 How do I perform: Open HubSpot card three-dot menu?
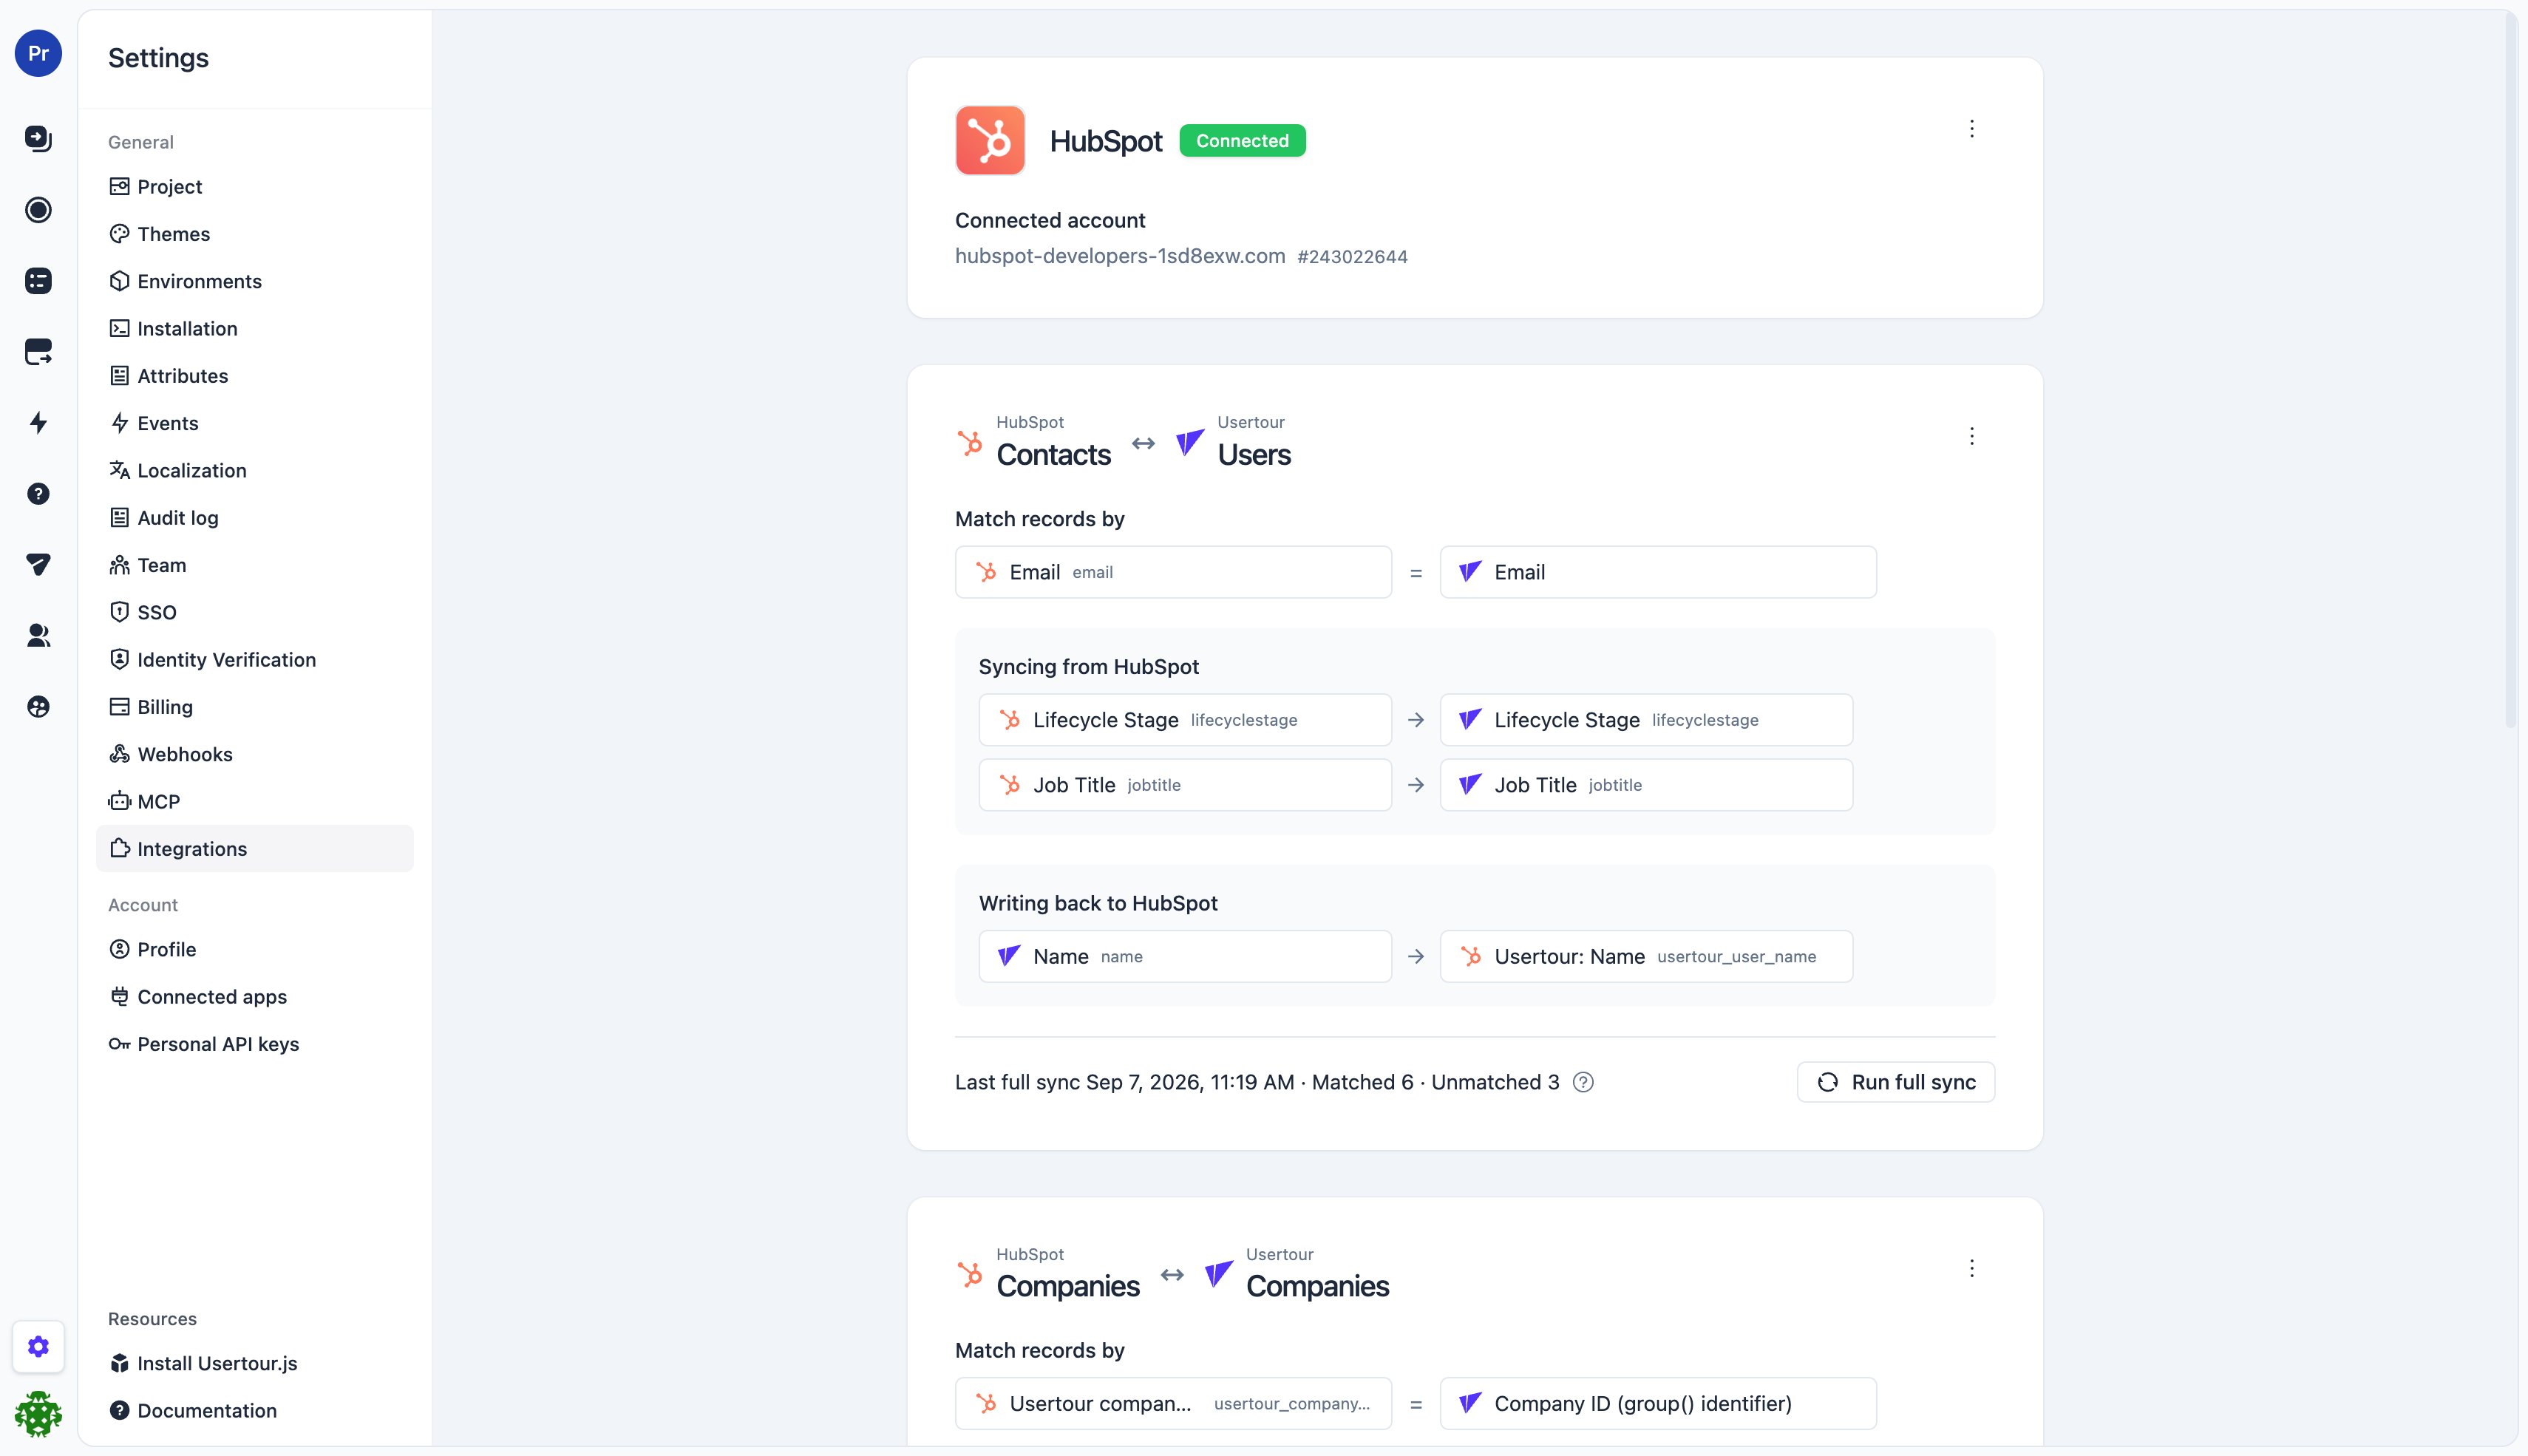(x=1971, y=128)
